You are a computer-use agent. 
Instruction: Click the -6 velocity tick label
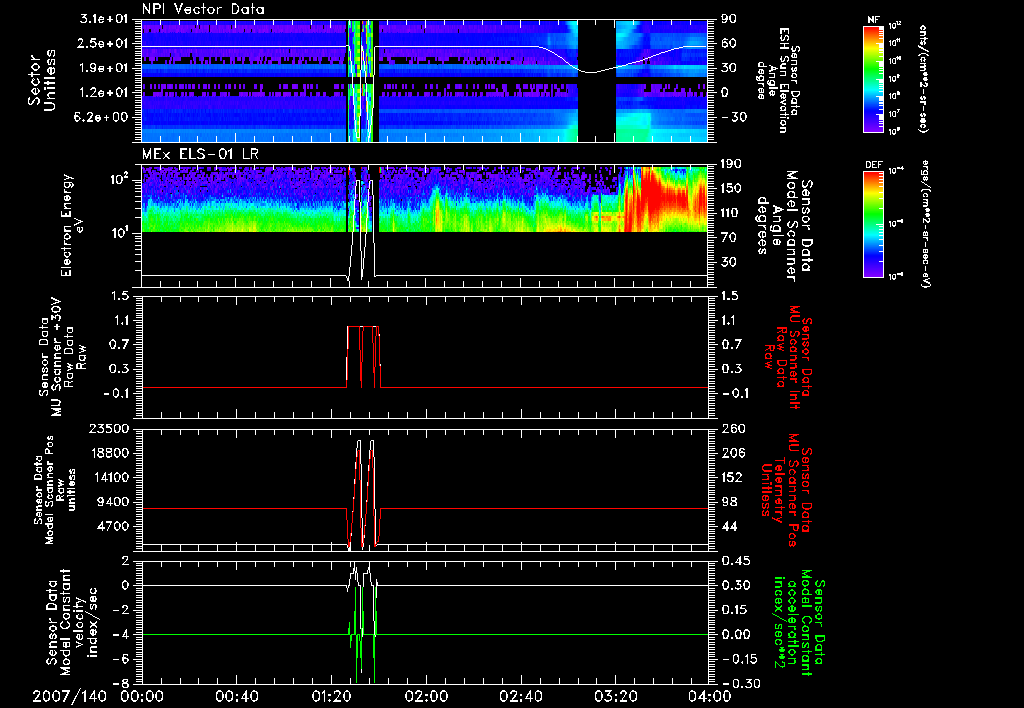[121, 658]
